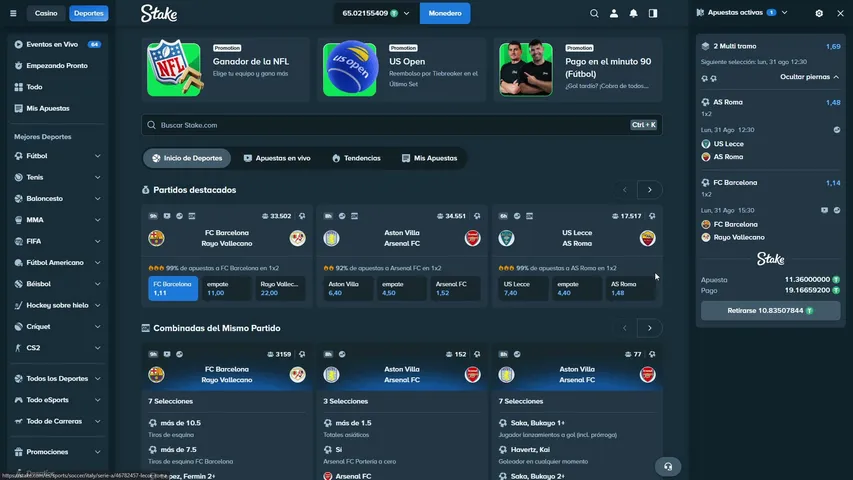The height and width of the screenshot is (480, 853).
Task: Go to next Combinadas del Mismo Partido
Action: [x=650, y=328]
